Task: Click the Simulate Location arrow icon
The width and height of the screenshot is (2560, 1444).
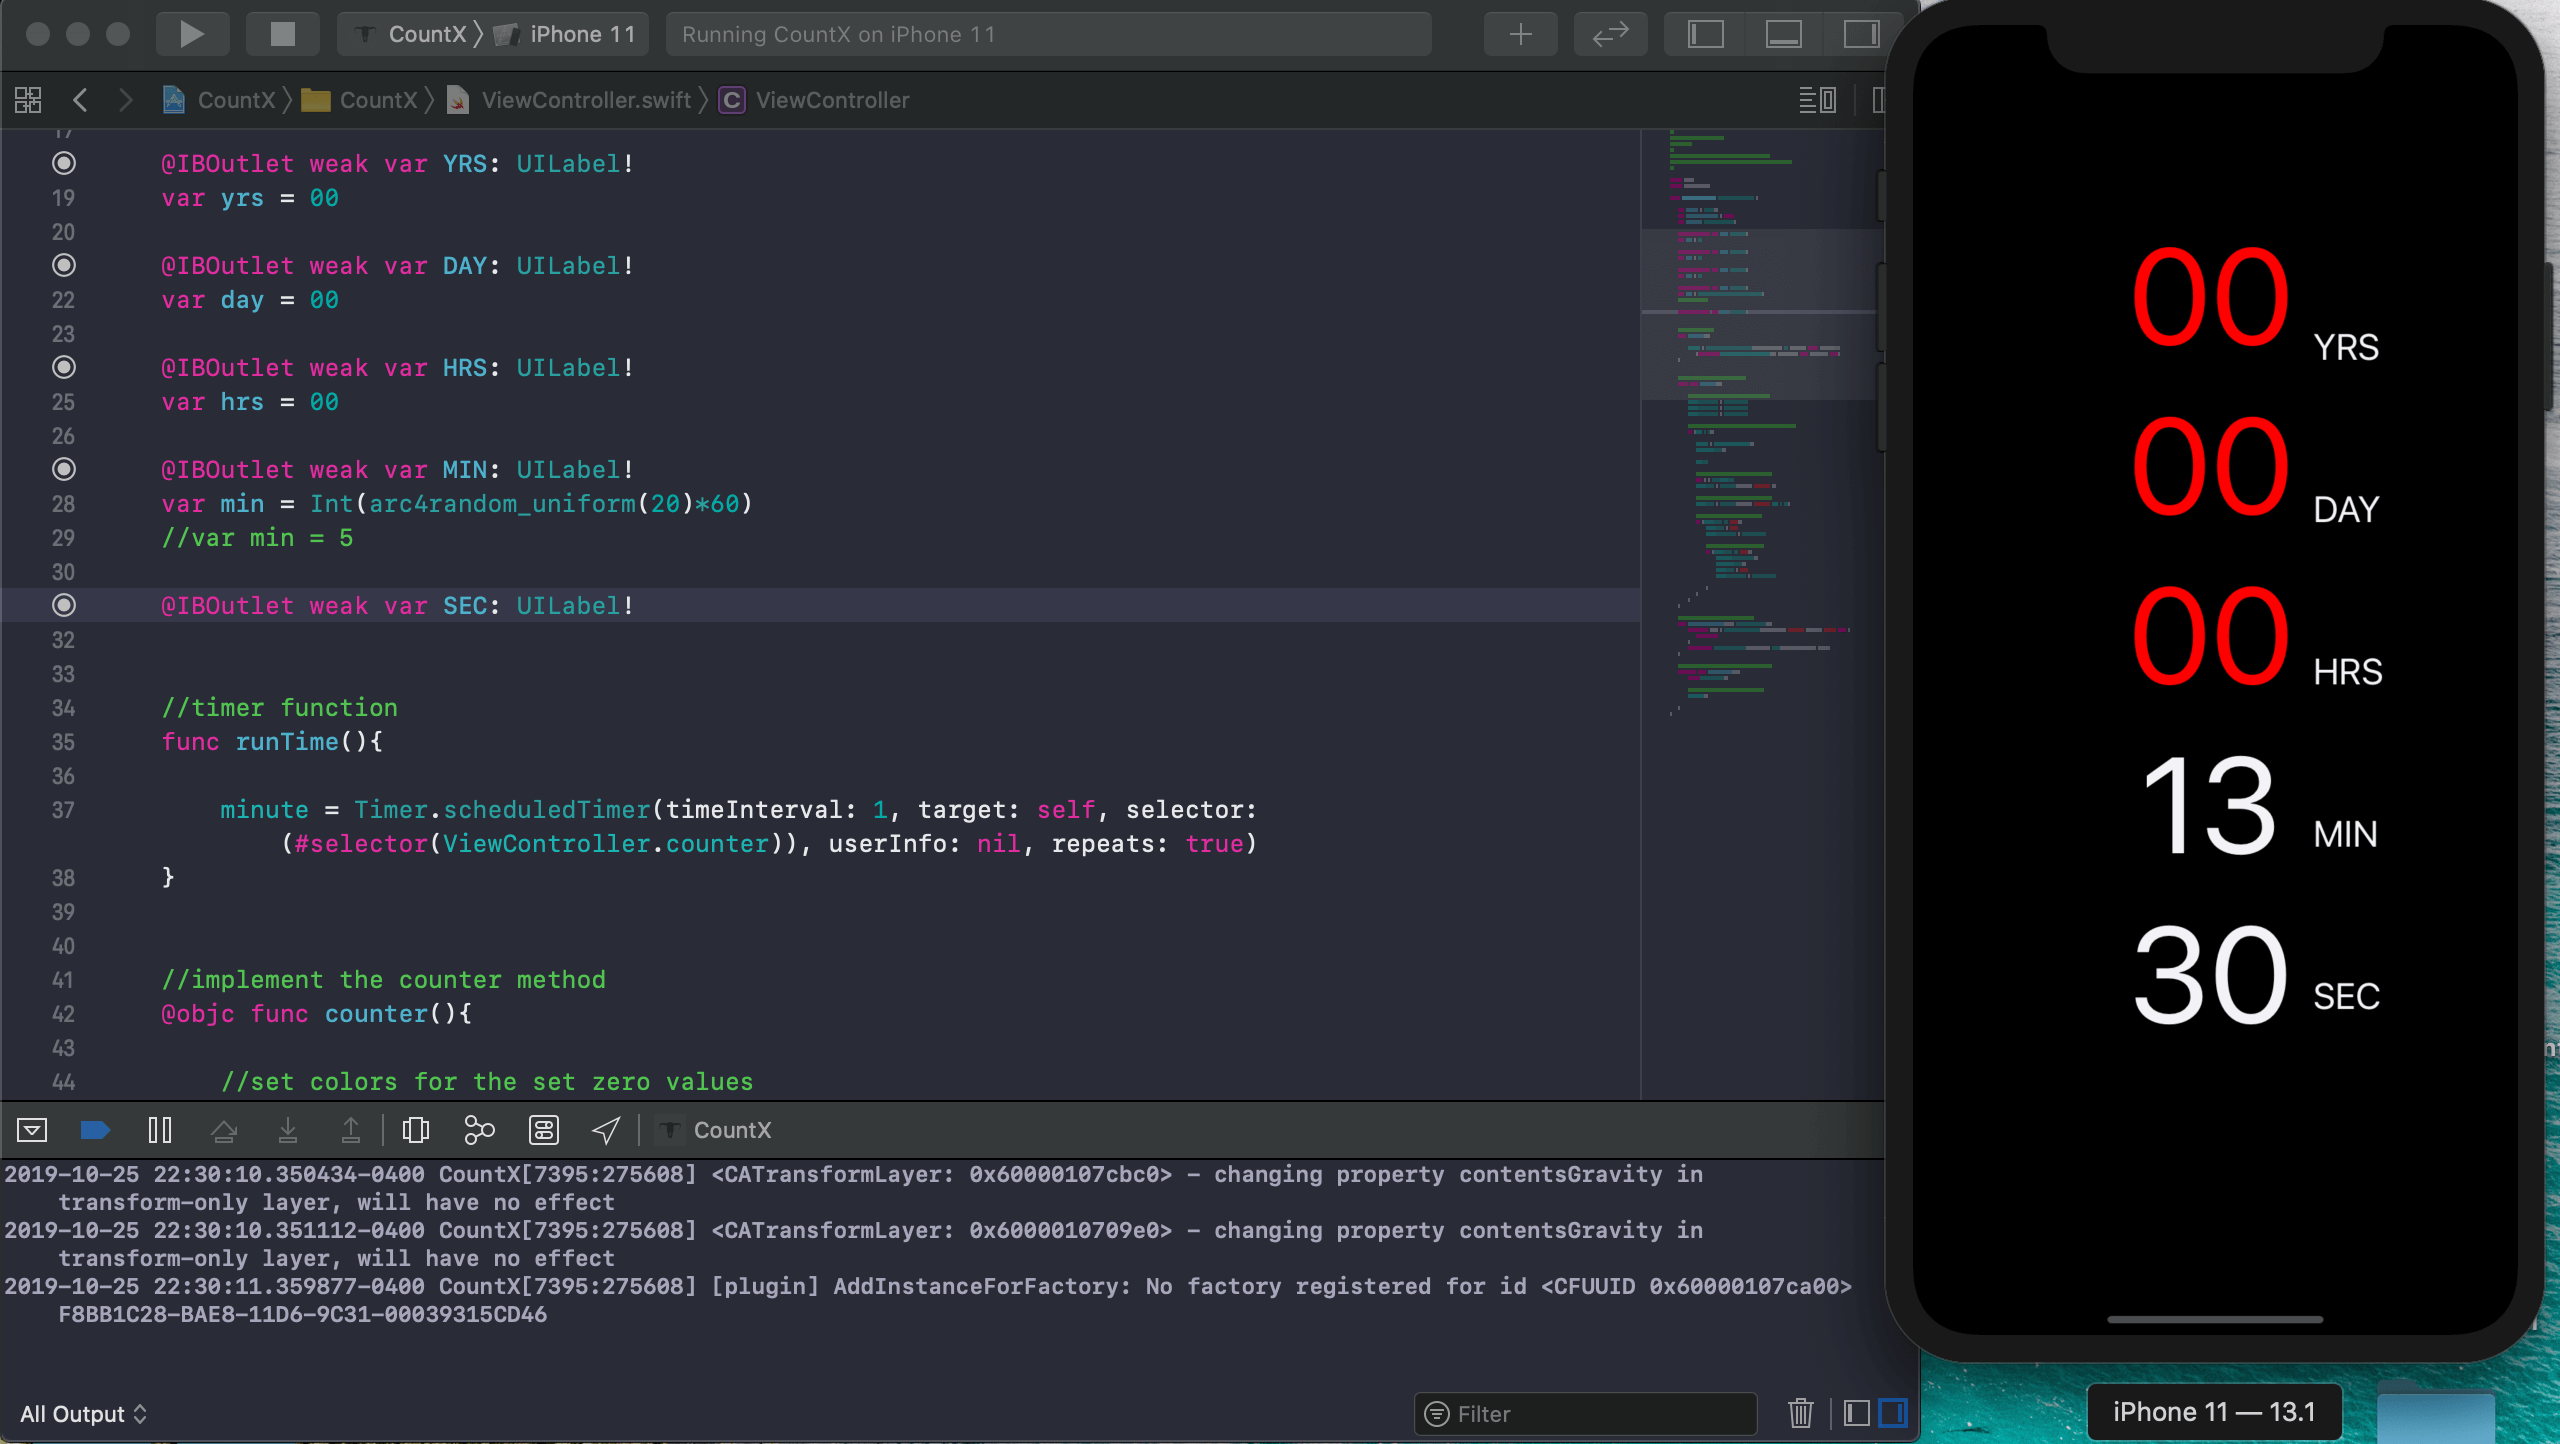Action: click(x=606, y=1130)
